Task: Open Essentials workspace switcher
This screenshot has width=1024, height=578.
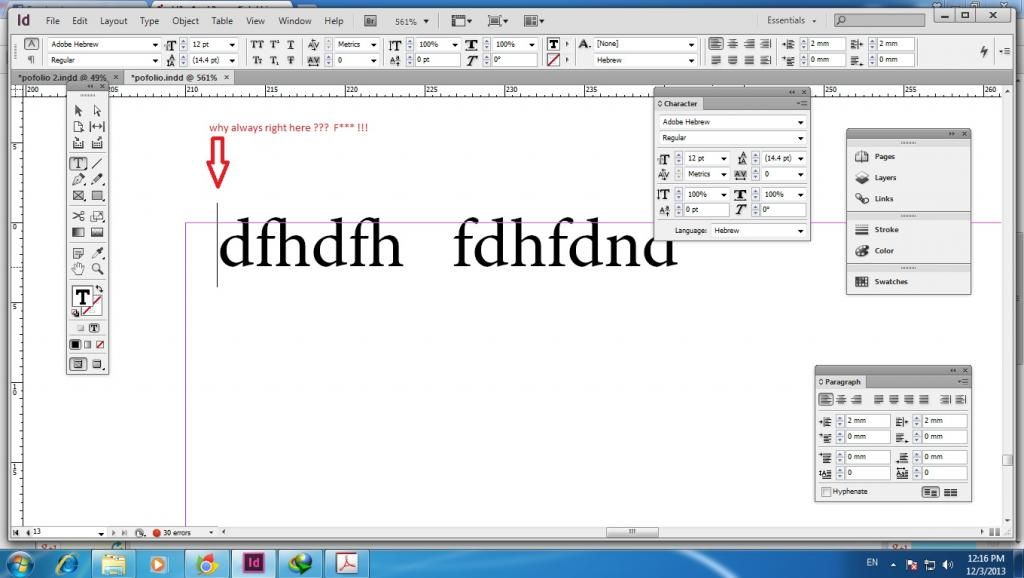Action: (792, 20)
